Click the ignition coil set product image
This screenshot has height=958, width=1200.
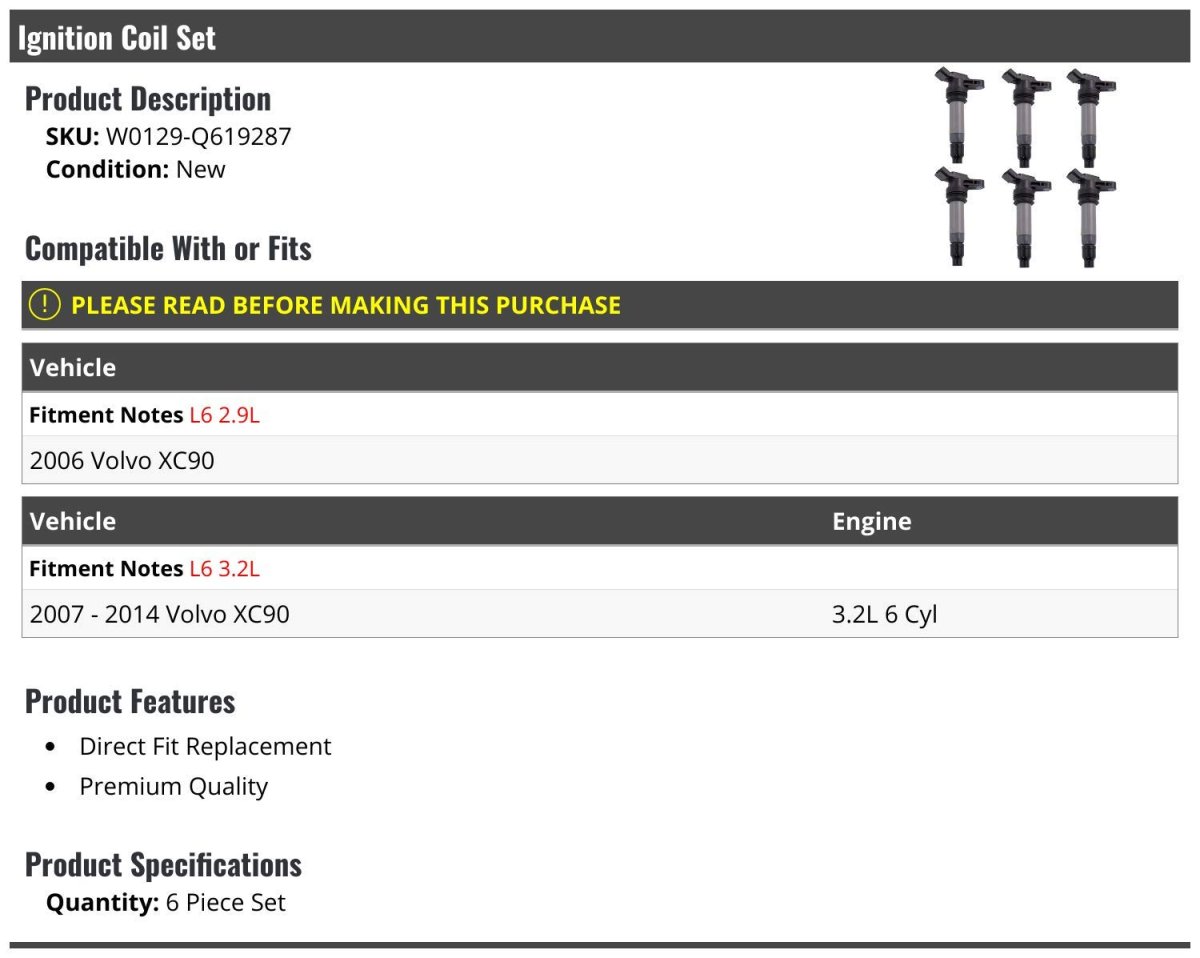(1025, 167)
